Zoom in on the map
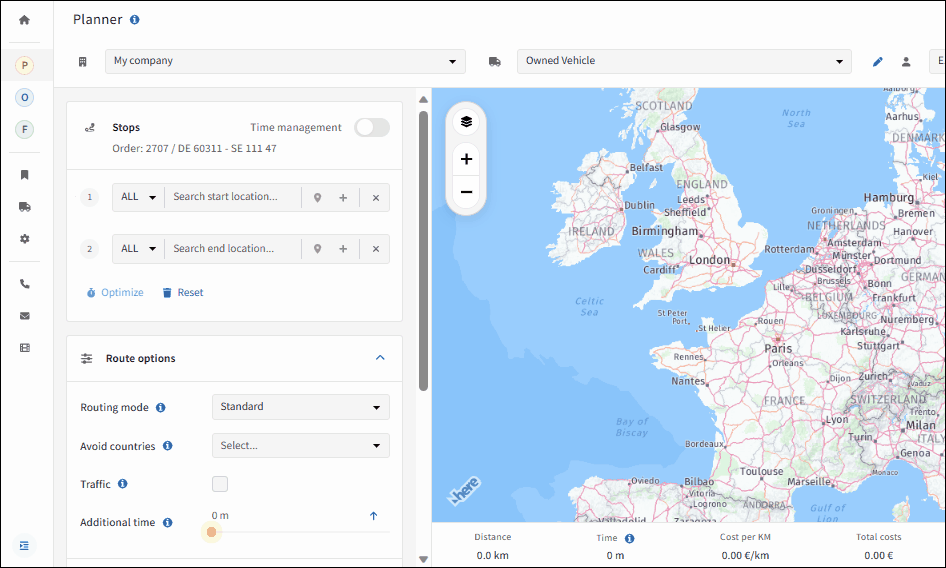 coord(466,159)
